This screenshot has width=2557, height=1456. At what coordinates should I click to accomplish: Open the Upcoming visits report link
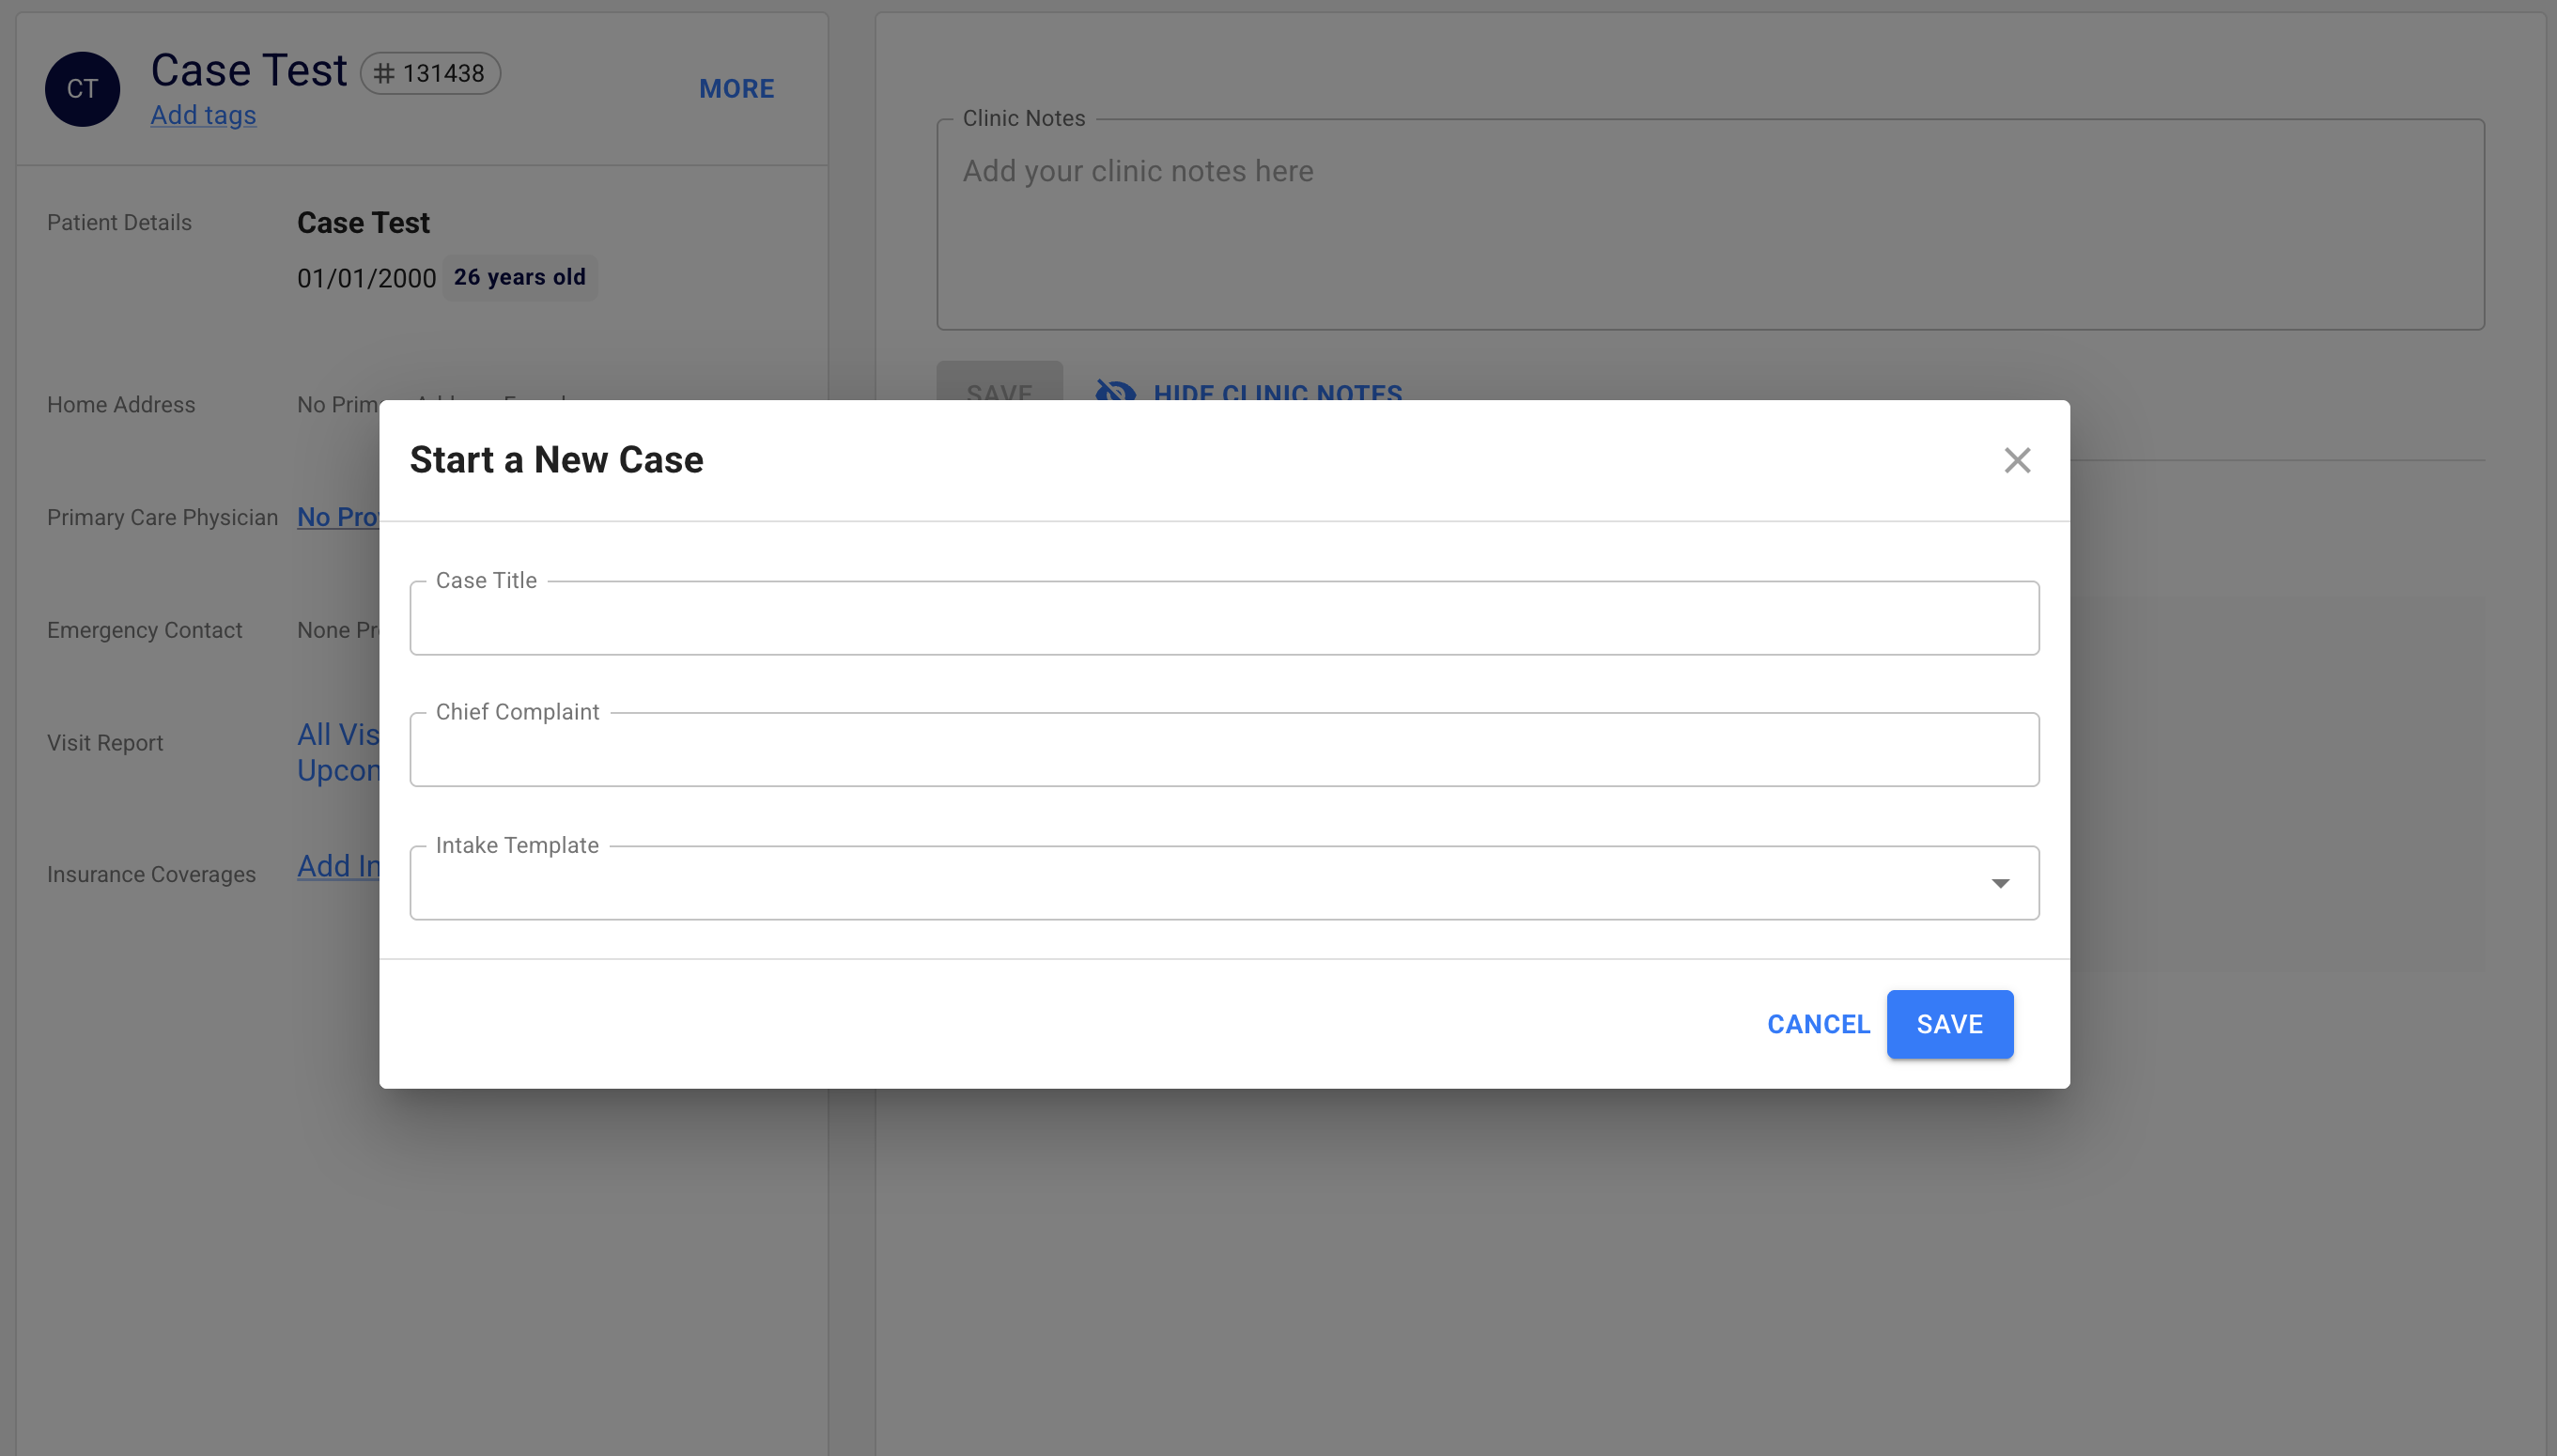point(338,770)
